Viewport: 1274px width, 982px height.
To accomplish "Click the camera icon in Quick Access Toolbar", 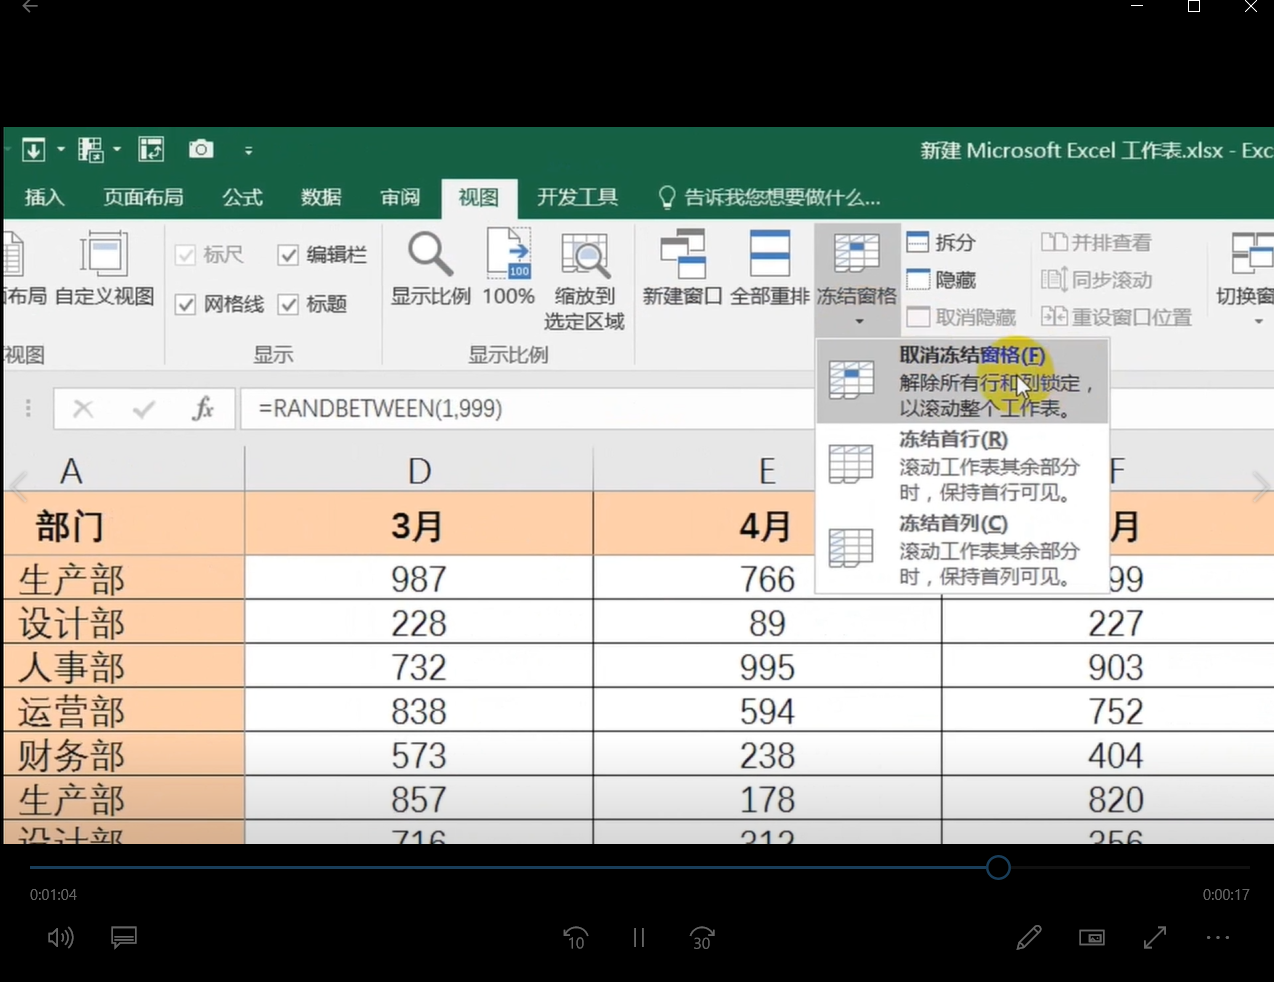I will pyautogui.click(x=200, y=148).
